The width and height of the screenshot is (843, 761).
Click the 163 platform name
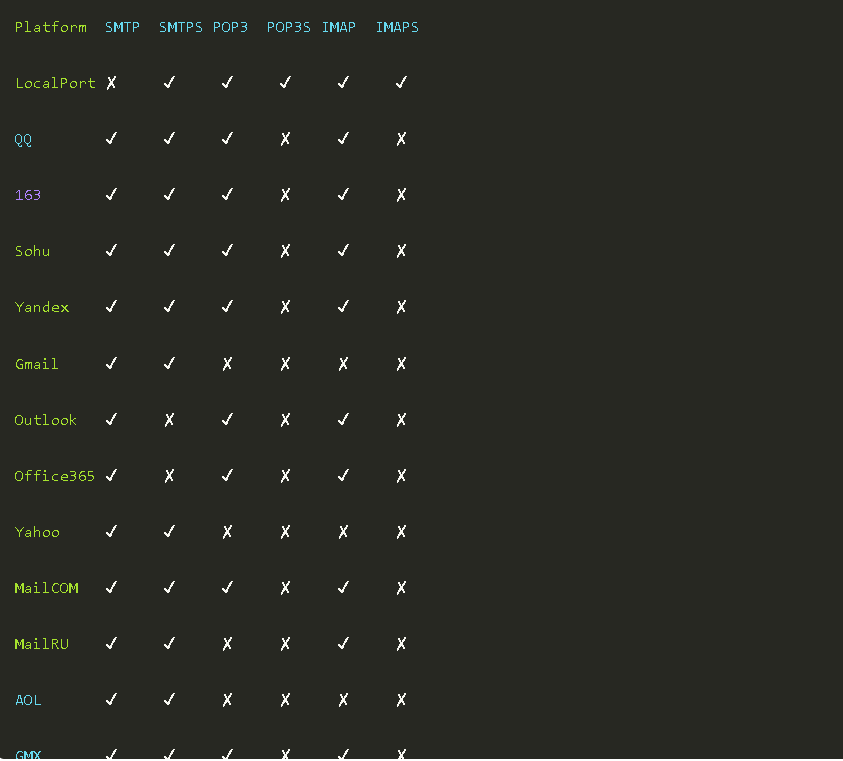click(x=28, y=195)
